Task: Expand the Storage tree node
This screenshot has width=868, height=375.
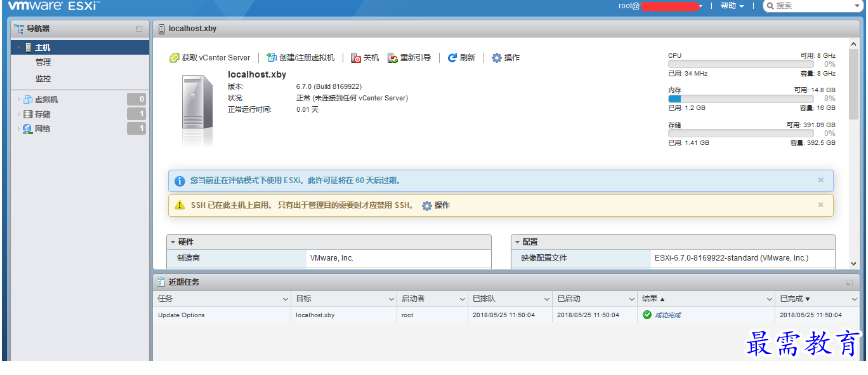Action: [19, 114]
